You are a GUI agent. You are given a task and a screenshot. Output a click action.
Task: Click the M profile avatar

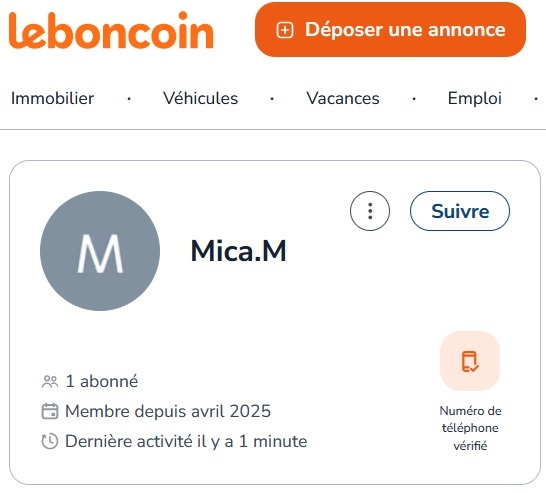coord(100,251)
